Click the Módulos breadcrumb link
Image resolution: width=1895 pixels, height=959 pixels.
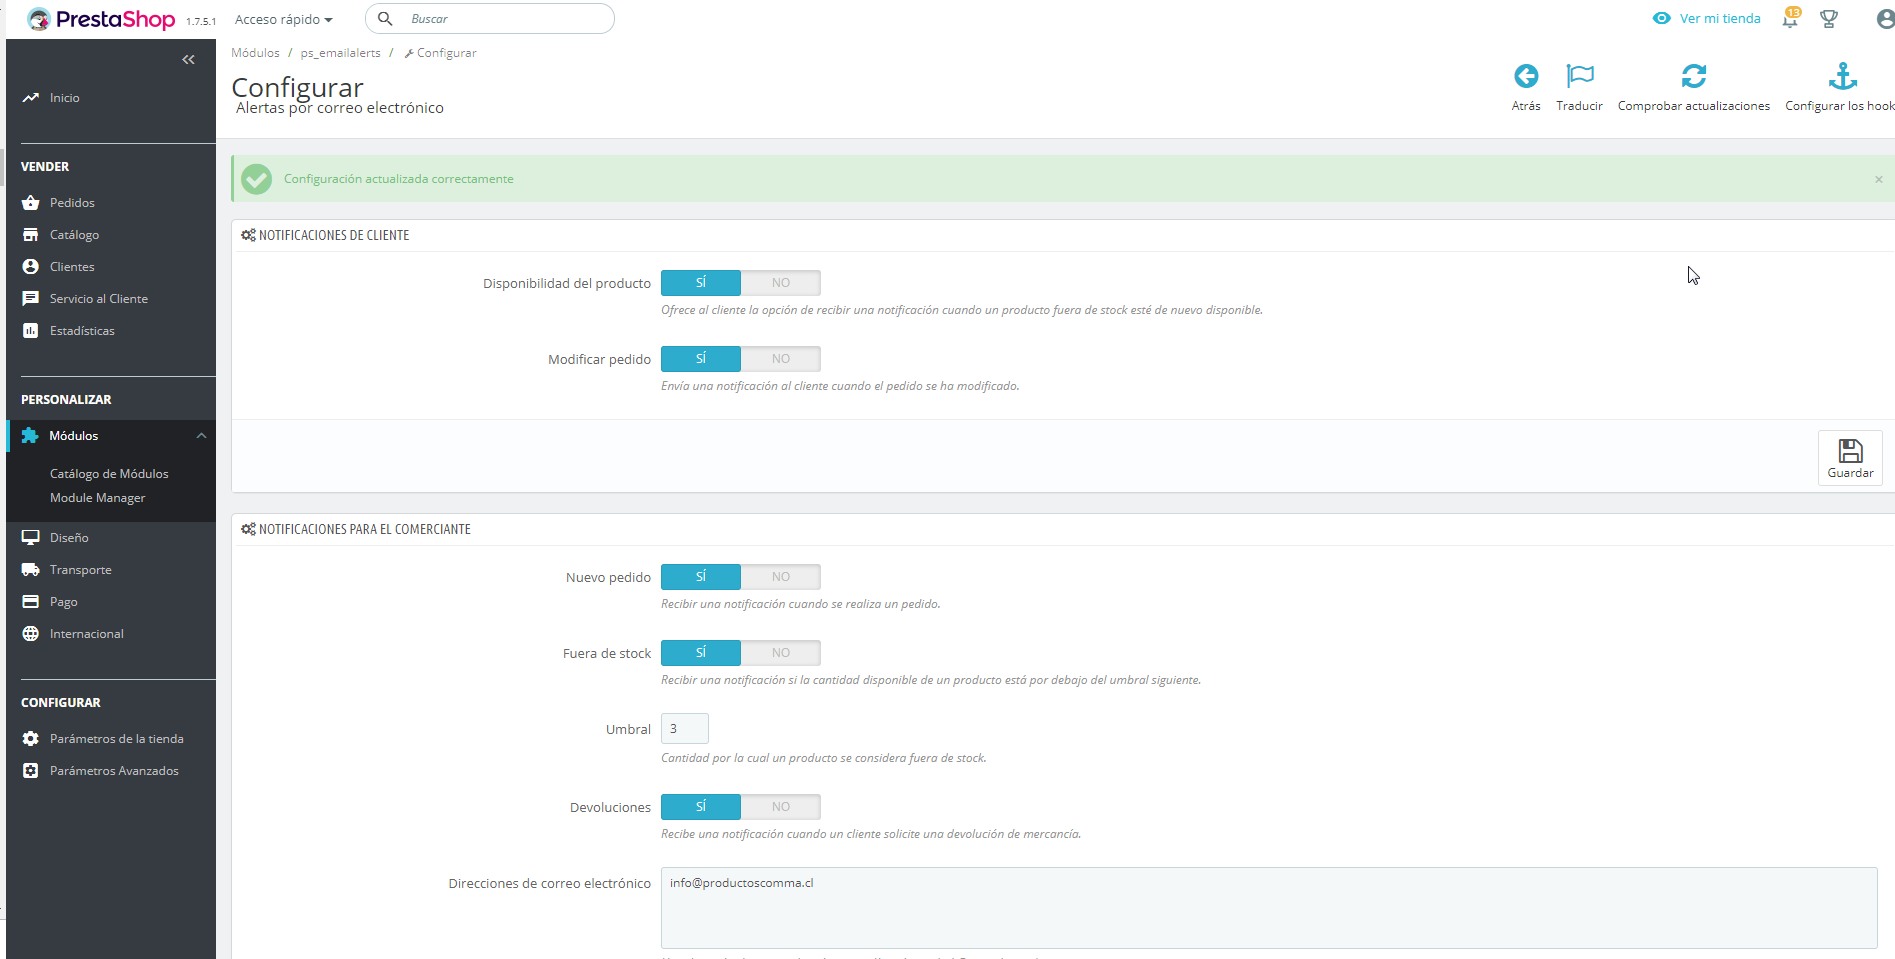tap(255, 53)
